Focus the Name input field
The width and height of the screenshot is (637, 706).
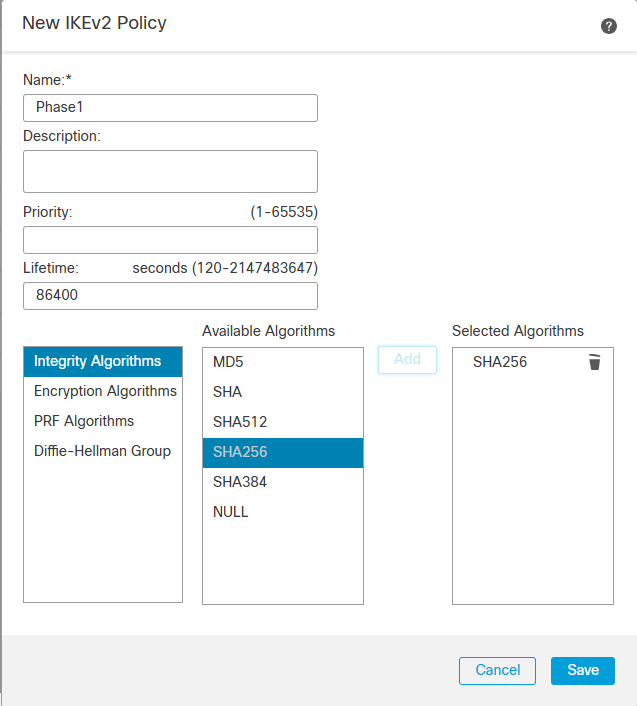point(170,108)
